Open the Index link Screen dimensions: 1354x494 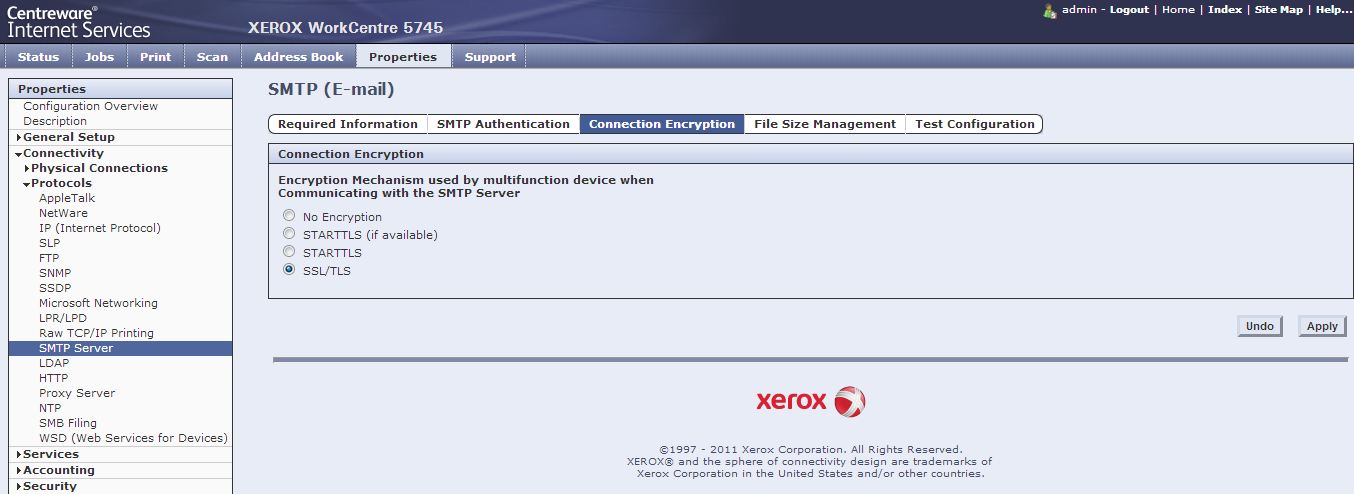pyautogui.click(x=1225, y=9)
